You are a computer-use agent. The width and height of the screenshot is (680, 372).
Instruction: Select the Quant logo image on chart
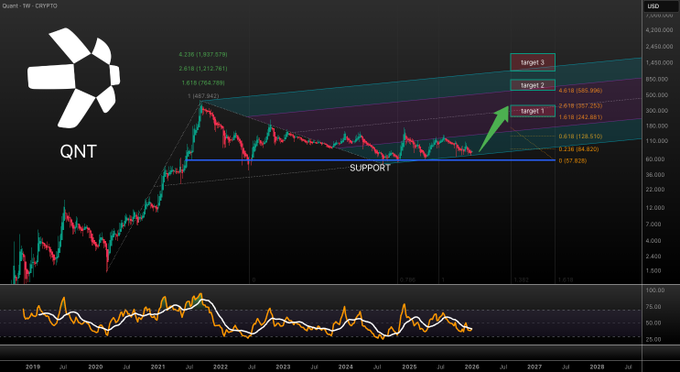coord(74,78)
